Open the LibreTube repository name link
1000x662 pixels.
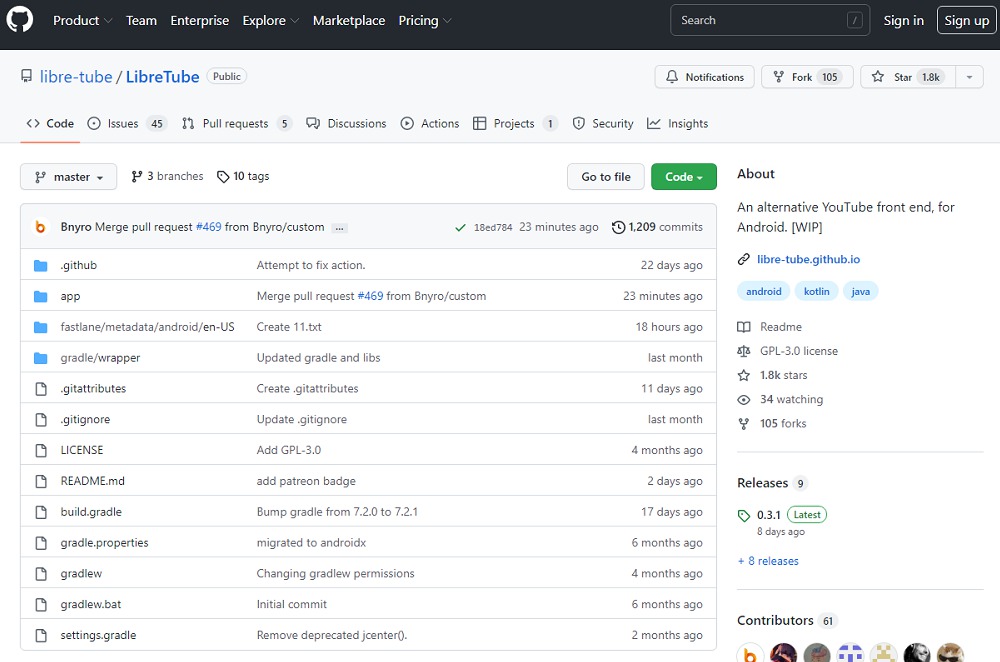click(x=163, y=77)
